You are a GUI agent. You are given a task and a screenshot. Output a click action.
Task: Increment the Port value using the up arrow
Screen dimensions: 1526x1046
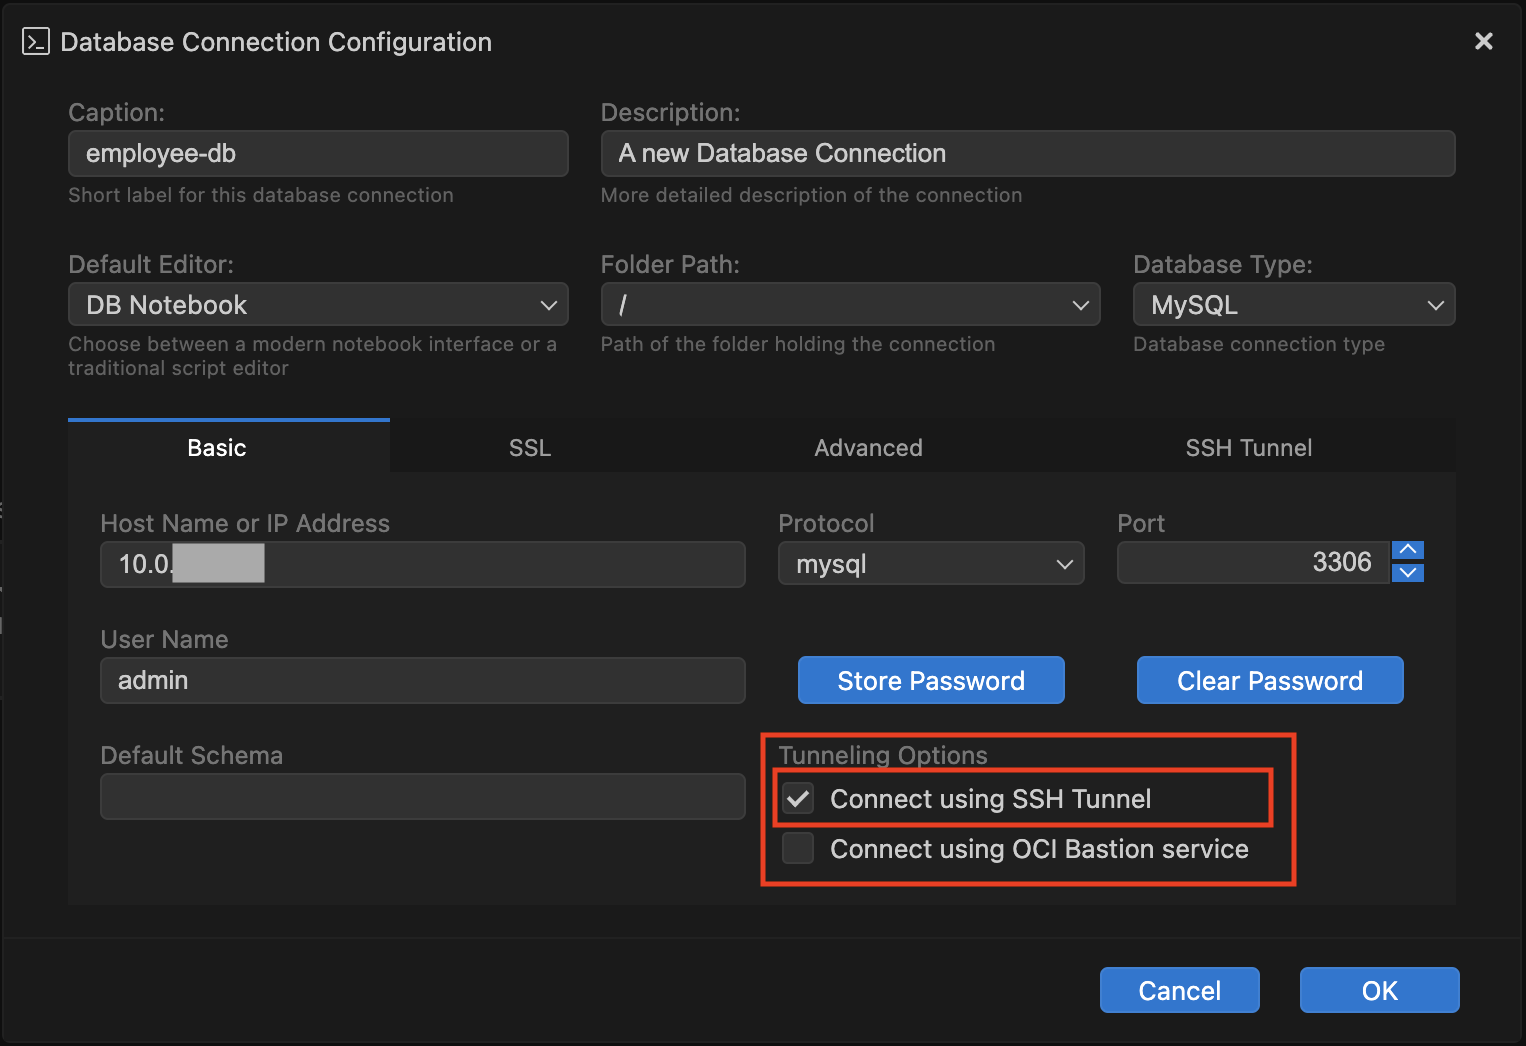[1407, 549]
